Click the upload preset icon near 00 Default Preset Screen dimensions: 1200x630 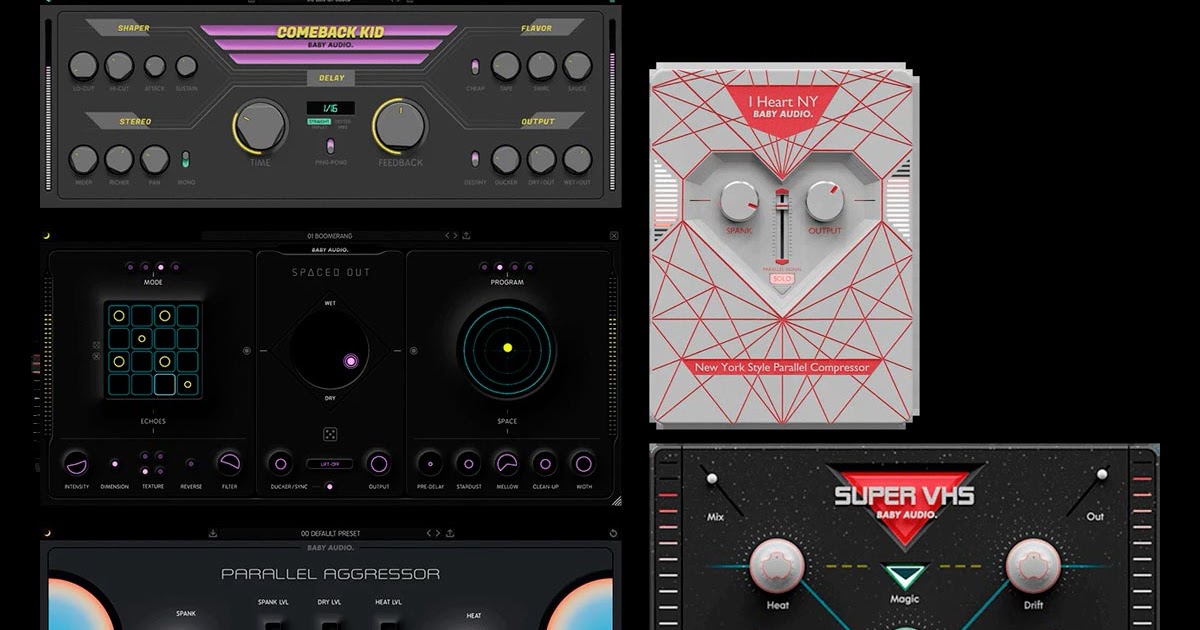coord(450,533)
